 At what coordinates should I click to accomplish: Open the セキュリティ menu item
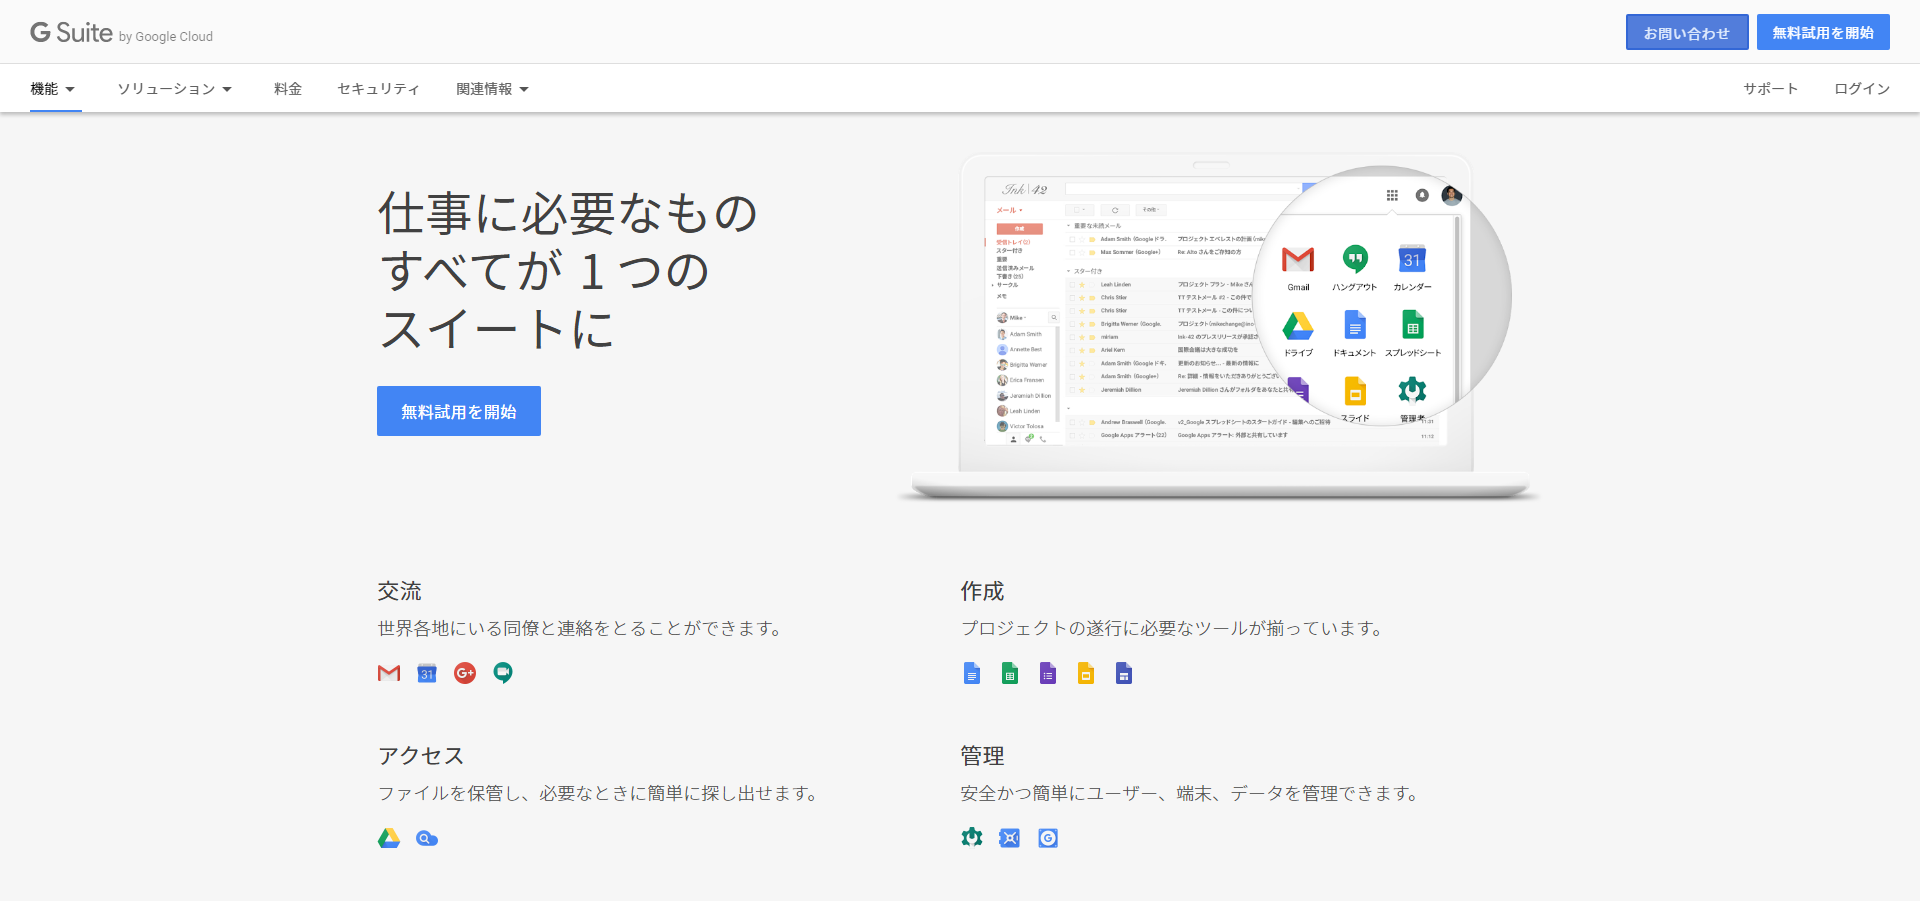click(x=379, y=89)
